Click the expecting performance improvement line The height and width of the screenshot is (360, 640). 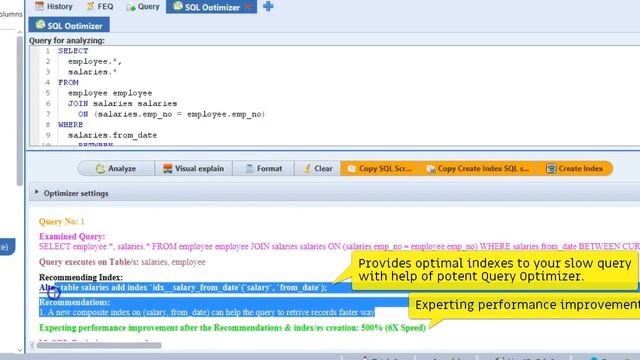232,328
